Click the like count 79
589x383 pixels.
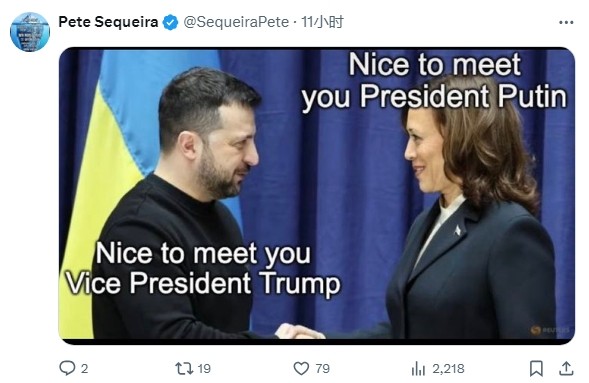pos(322,369)
